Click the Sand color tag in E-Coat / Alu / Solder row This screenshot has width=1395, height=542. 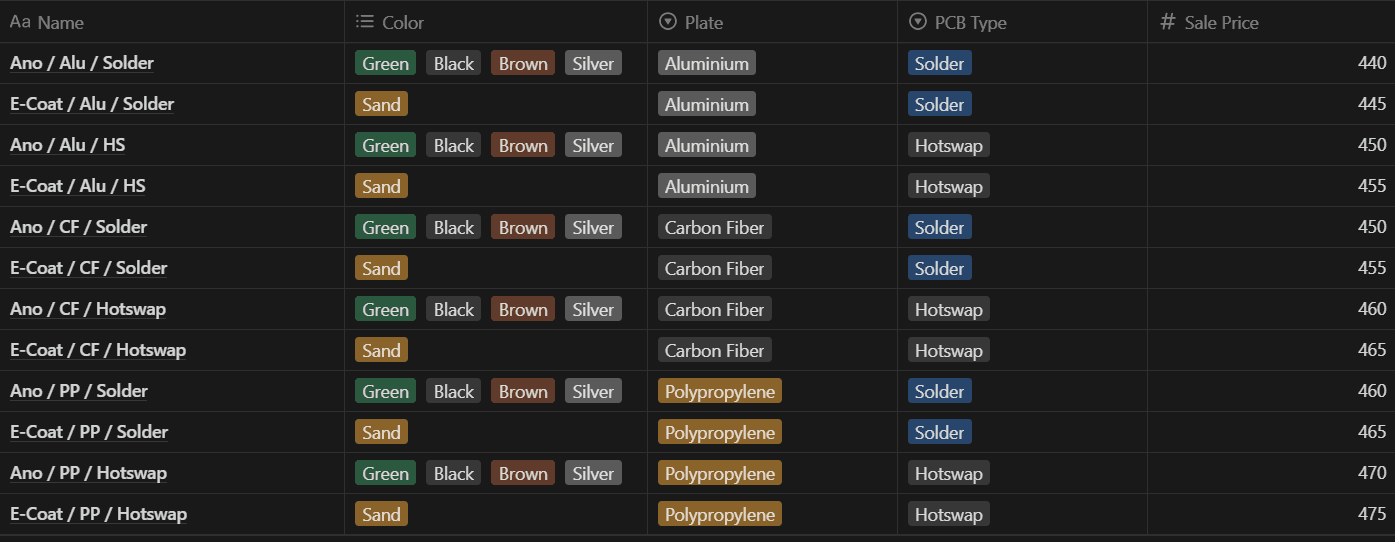pos(381,105)
